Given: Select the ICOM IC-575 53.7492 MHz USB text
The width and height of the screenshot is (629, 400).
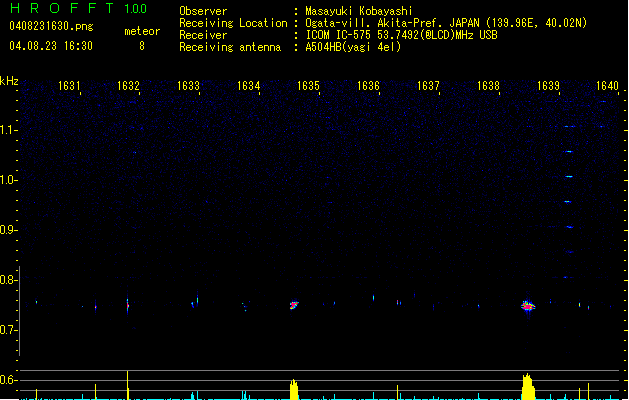Looking at the screenshot, I should [x=401, y=35].
